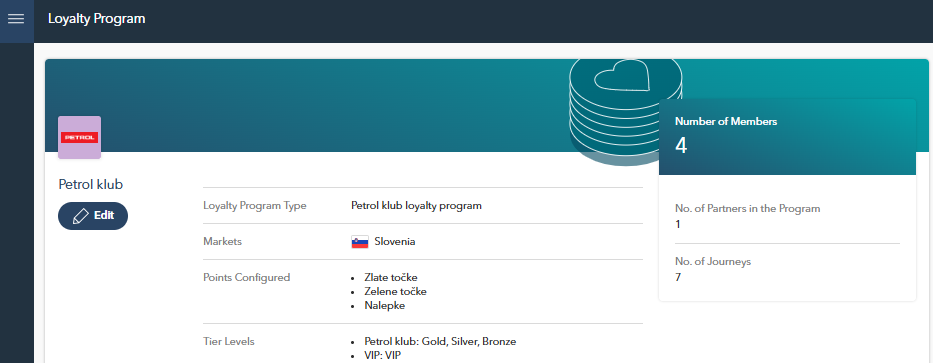Click the Loyalty Program page title

tap(96, 18)
